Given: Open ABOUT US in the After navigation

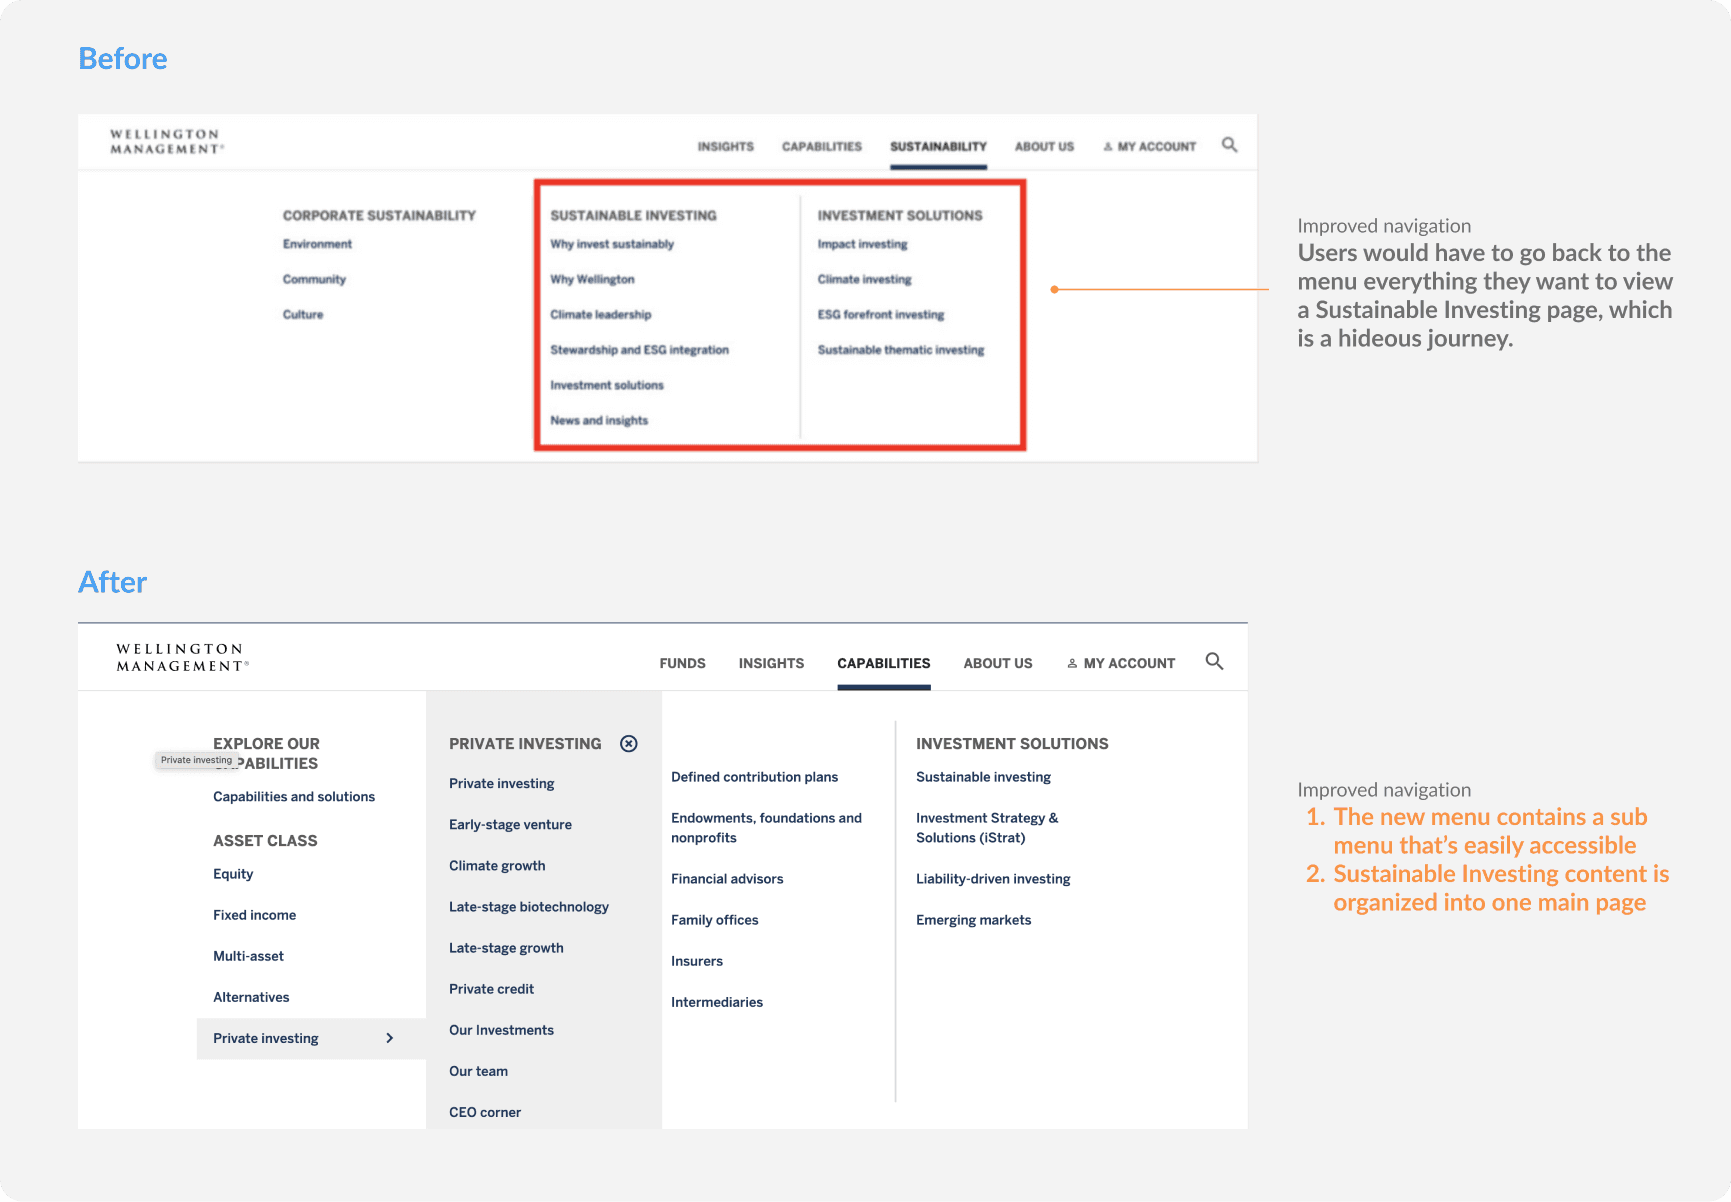Looking at the screenshot, I should [x=998, y=663].
